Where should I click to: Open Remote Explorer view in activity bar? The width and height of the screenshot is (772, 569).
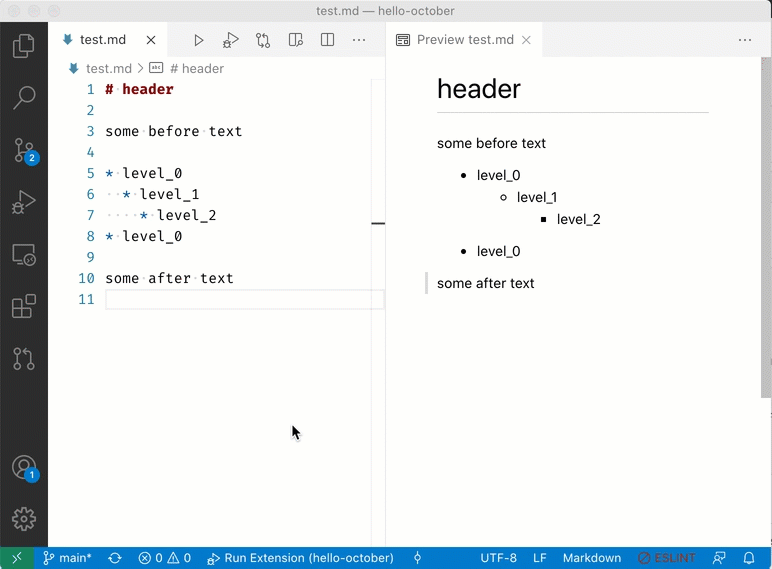click(24, 255)
